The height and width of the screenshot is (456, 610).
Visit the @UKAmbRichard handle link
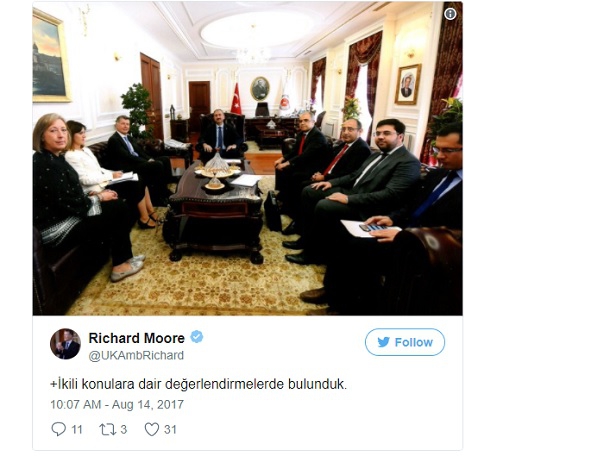136,356
